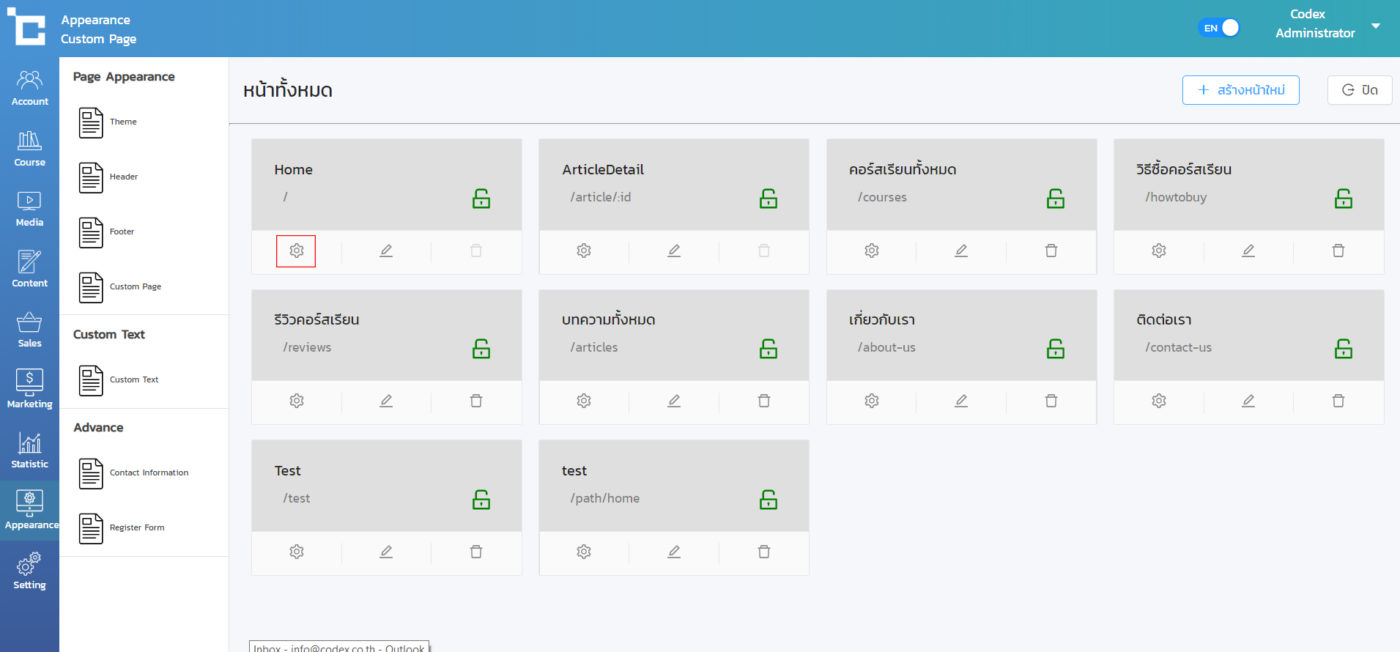Go to Marketing in left sidebar
The height and width of the screenshot is (652, 1400).
pyautogui.click(x=29, y=390)
